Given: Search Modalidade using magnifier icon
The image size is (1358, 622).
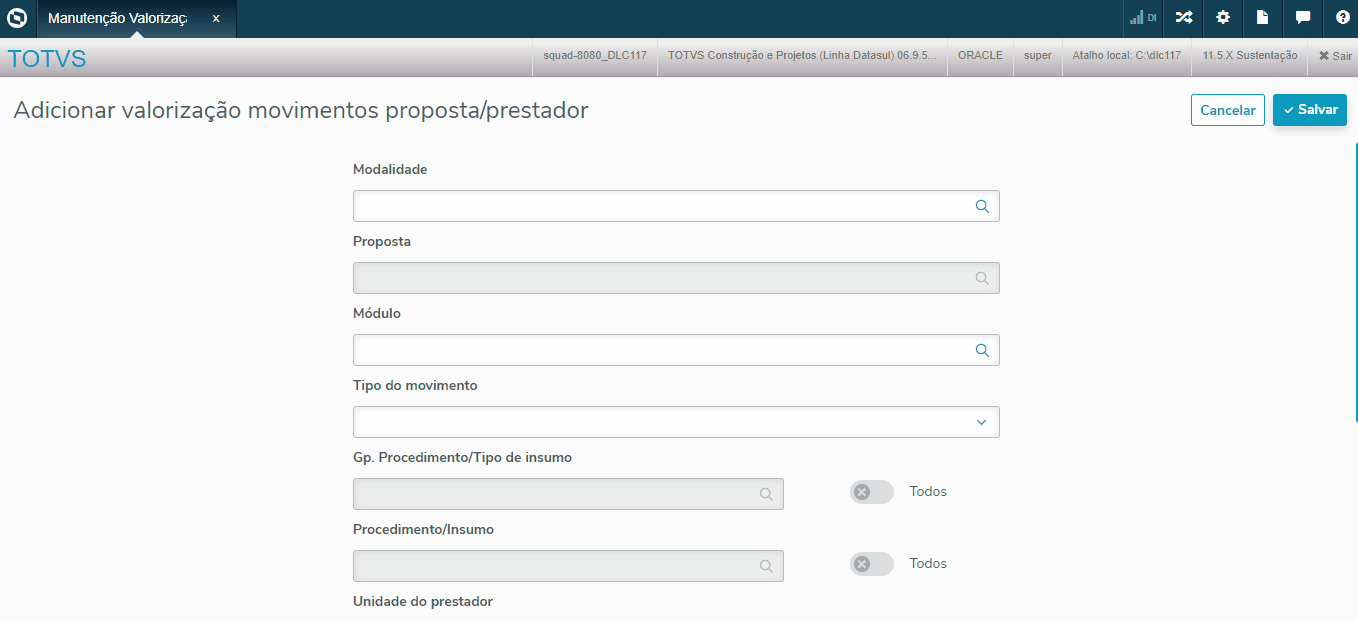Looking at the screenshot, I should click(982, 206).
